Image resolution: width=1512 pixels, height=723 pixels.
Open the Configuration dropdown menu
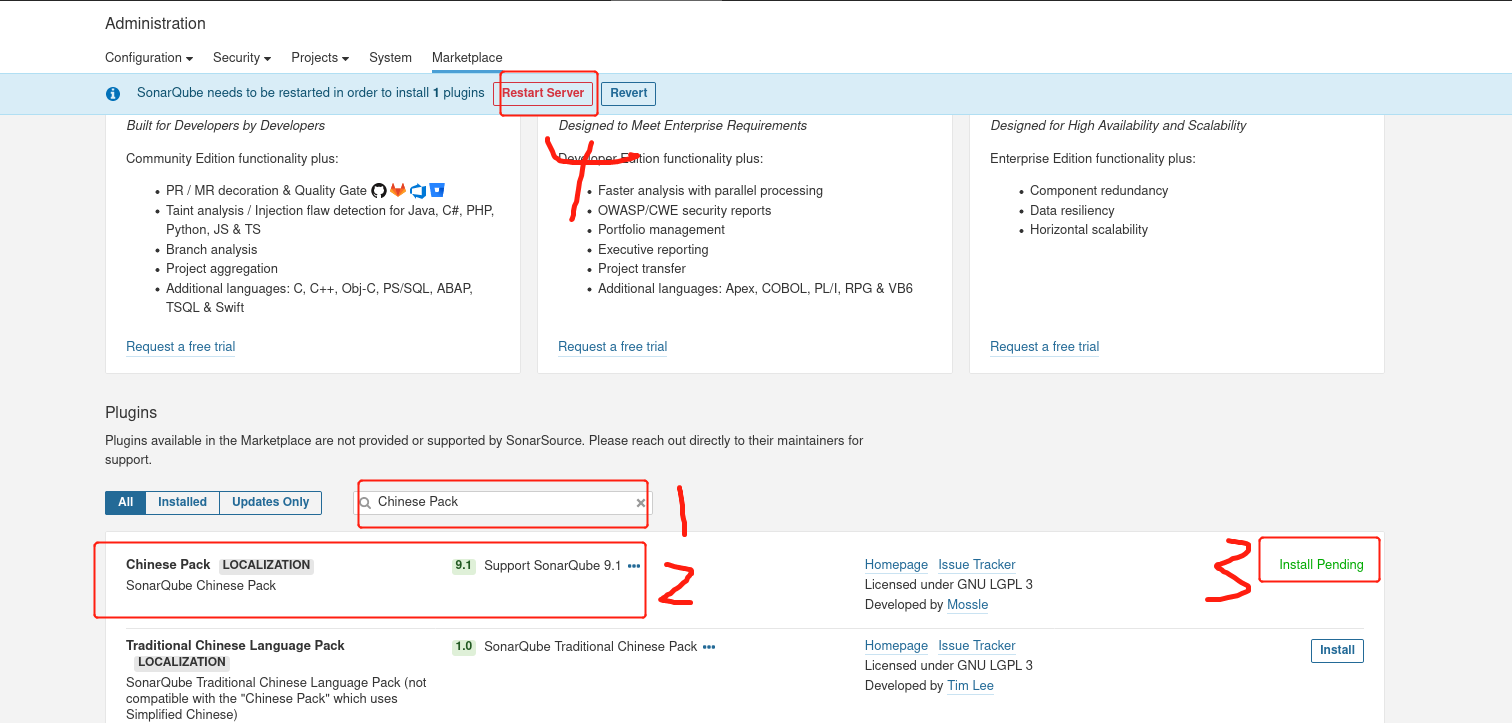click(x=149, y=58)
